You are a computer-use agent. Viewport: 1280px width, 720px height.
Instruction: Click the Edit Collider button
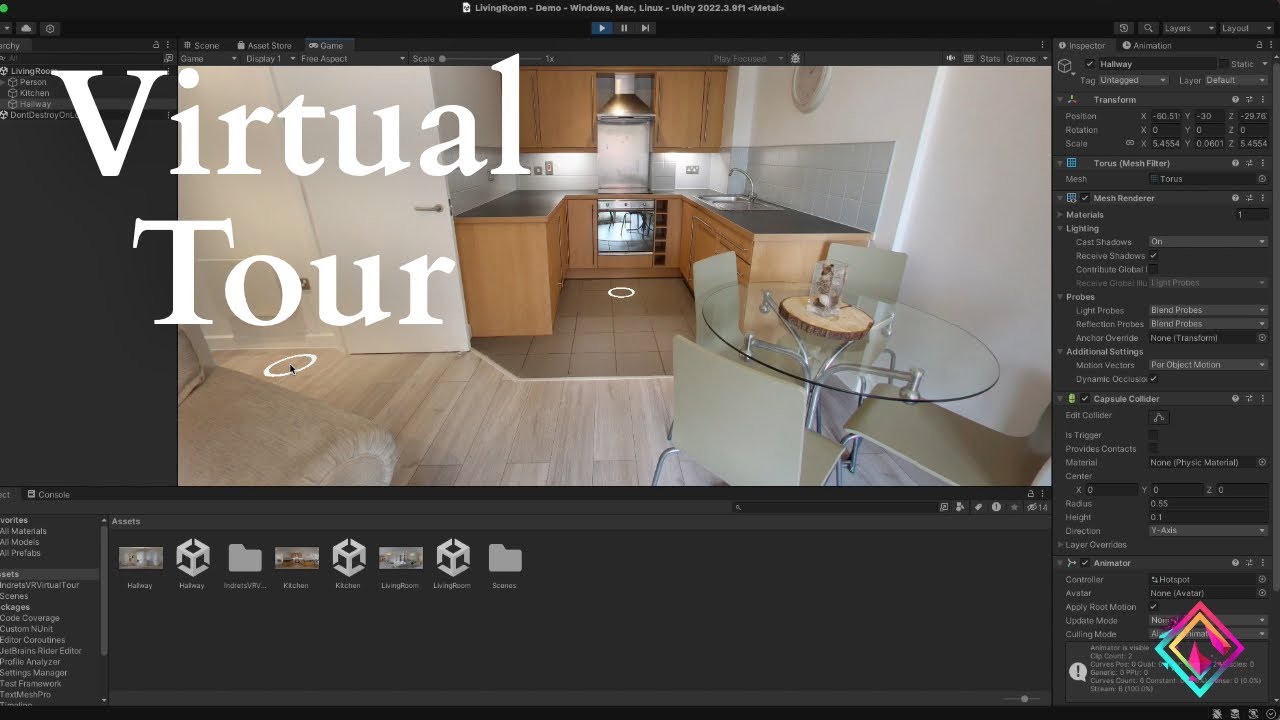(1159, 416)
